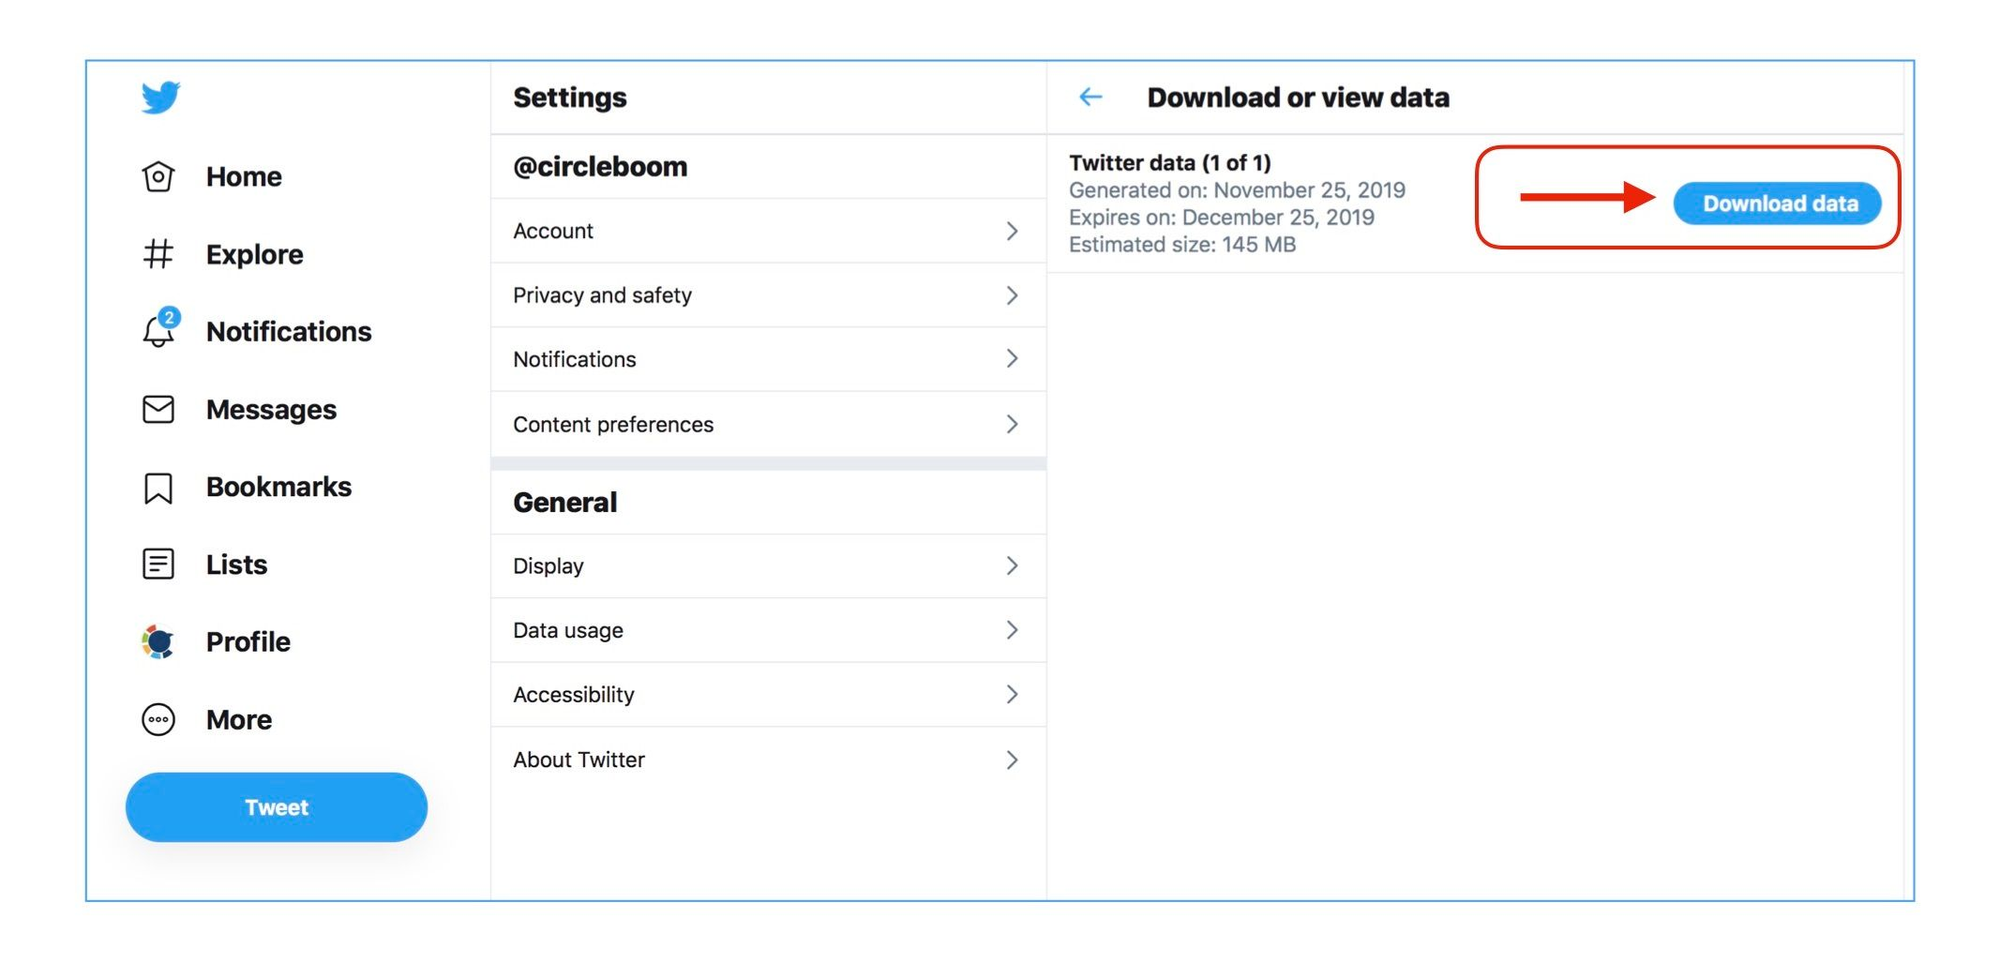This screenshot has height=963, width=2000.
Task: Click the Tweet button
Action: click(x=276, y=807)
